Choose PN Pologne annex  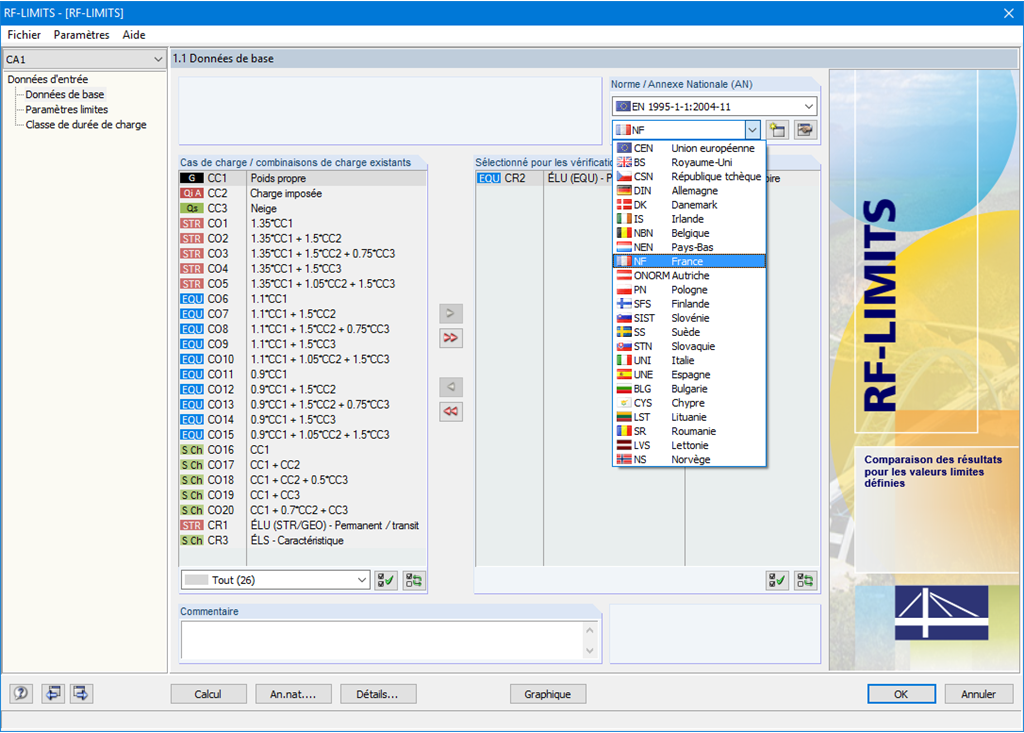coord(689,289)
